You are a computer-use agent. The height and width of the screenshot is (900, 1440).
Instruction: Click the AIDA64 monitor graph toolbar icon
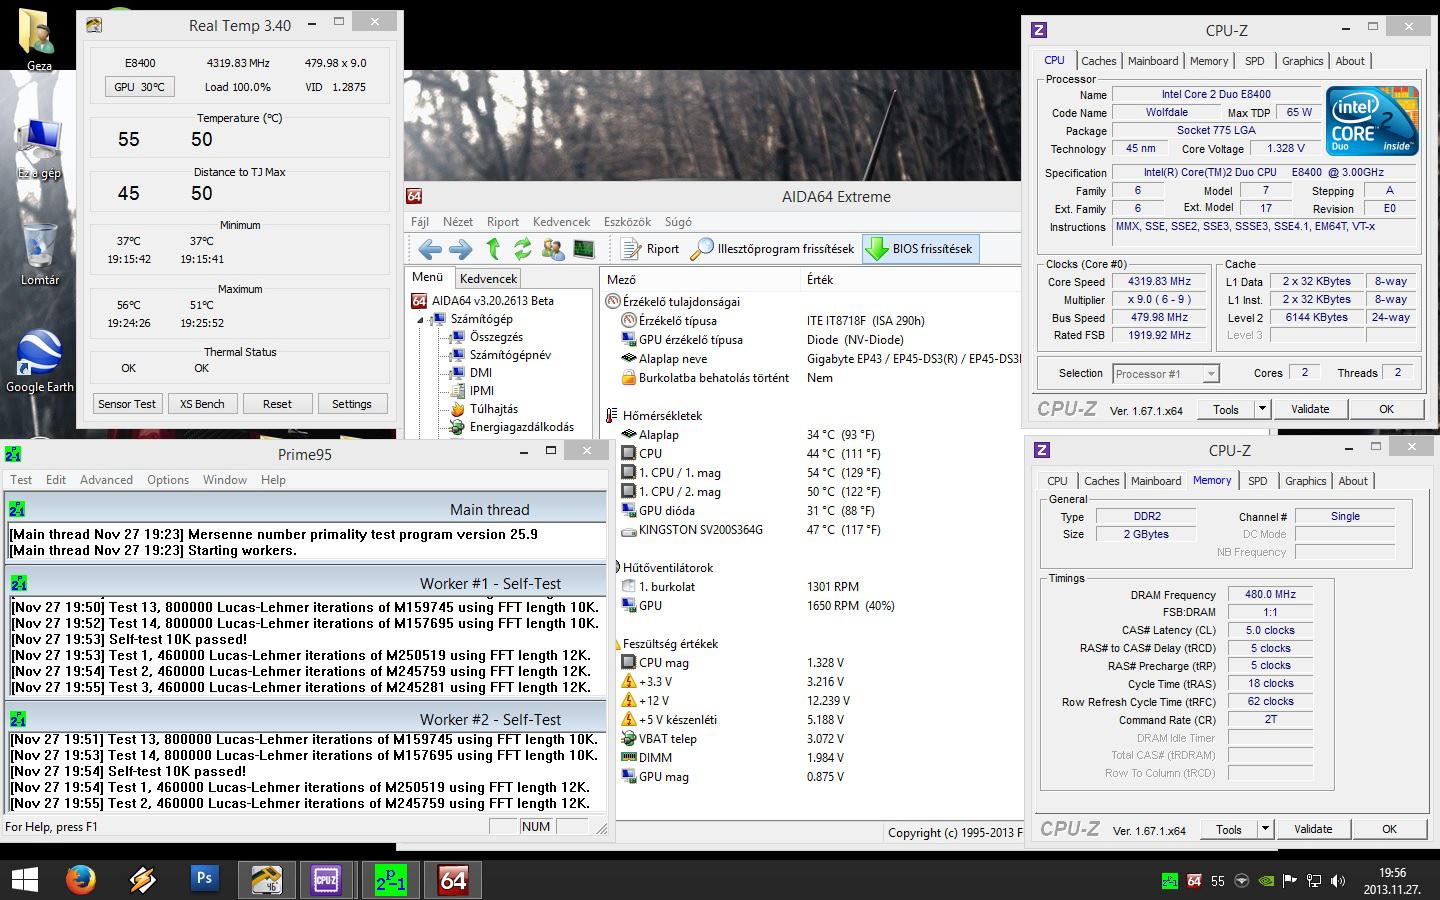(x=584, y=249)
